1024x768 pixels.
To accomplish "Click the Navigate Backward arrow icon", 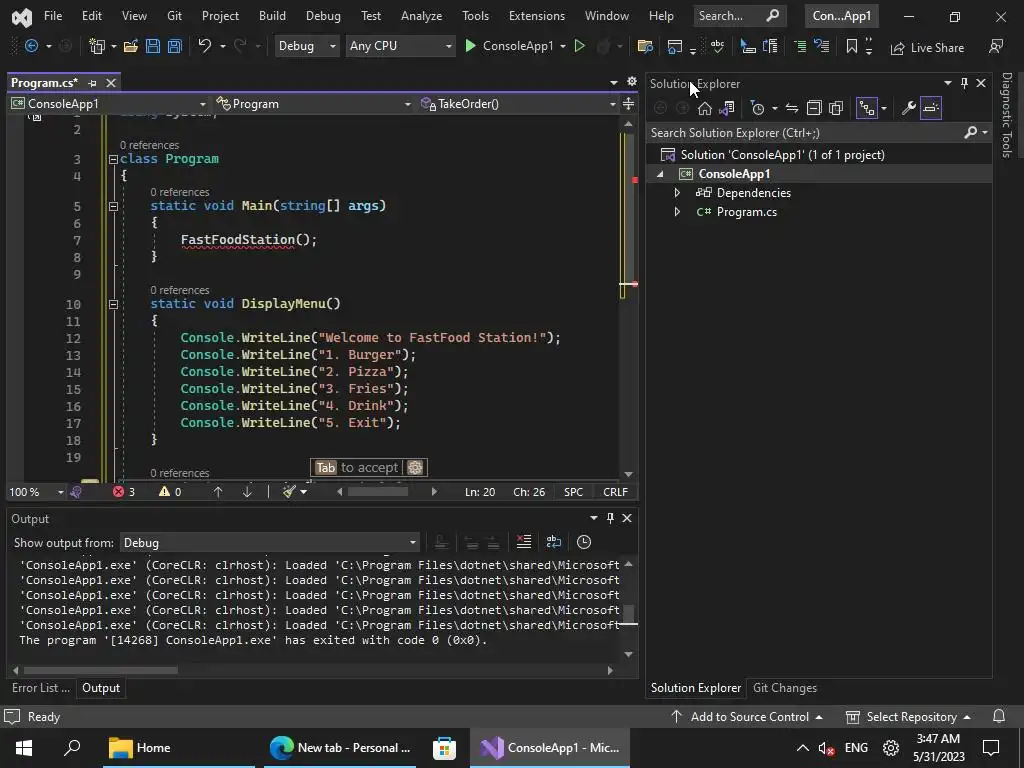I will pyautogui.click(x=31, y=46).
